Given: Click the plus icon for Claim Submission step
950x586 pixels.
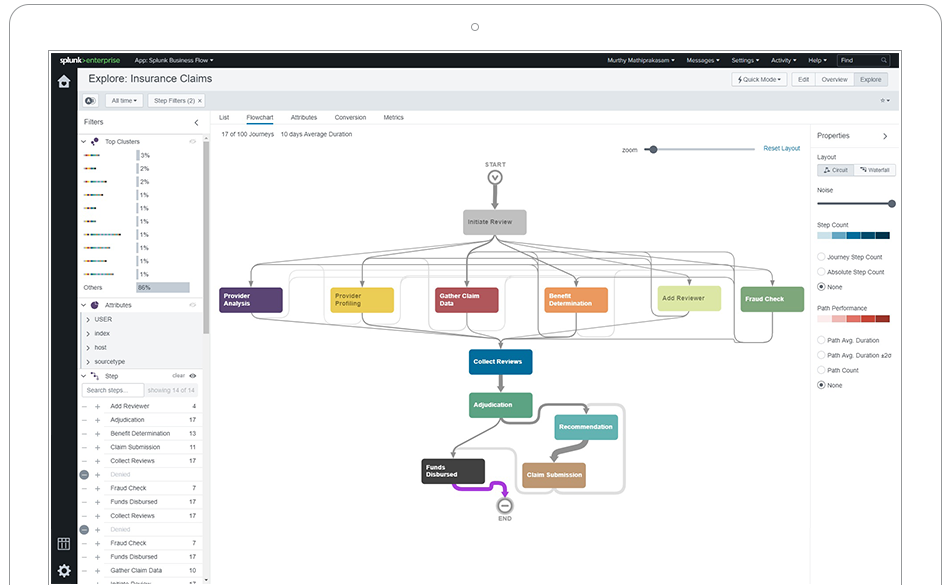Looking at the screenshot, I should pyautogui.click(x=98, y=447).
